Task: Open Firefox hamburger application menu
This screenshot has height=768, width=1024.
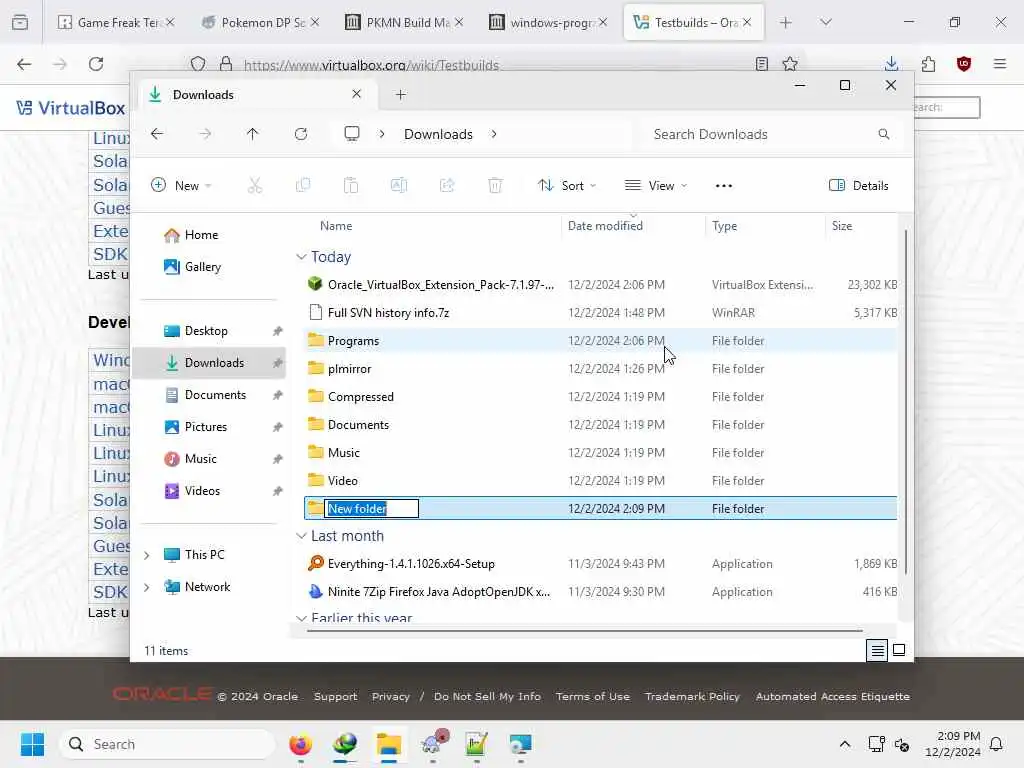Action: point(1000,63)
